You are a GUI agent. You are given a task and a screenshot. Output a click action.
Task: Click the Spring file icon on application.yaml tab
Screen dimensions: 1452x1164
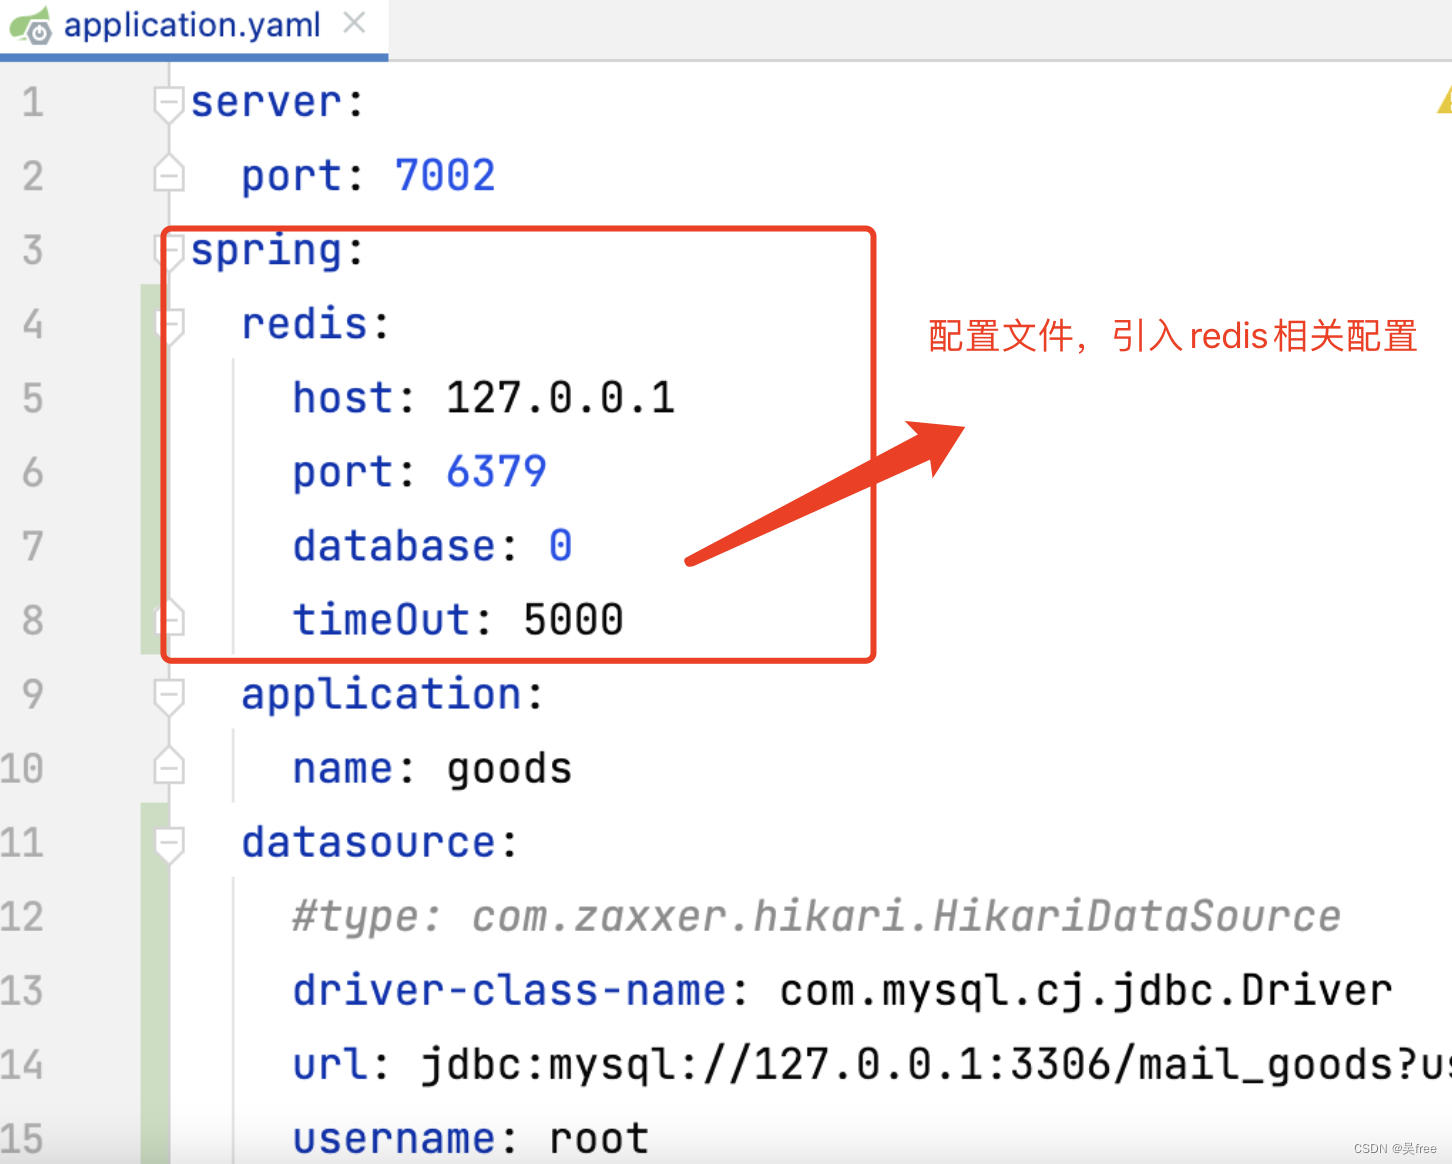[x=30, y=26]
